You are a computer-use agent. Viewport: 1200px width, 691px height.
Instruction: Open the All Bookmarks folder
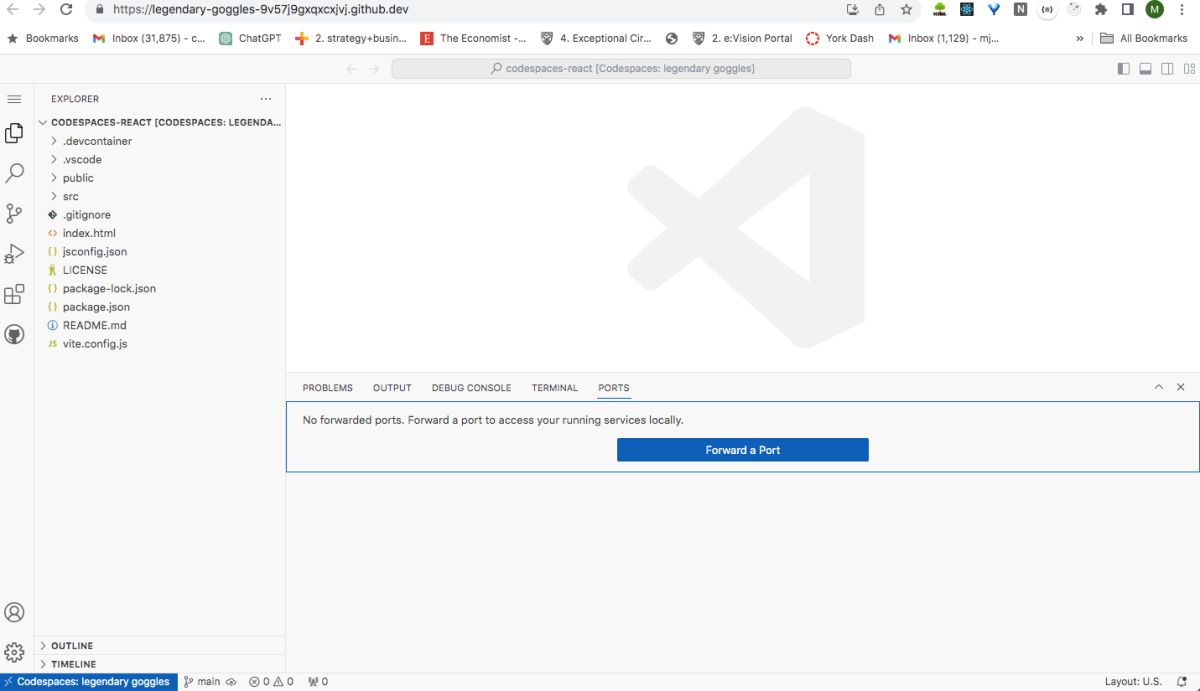1144,38
